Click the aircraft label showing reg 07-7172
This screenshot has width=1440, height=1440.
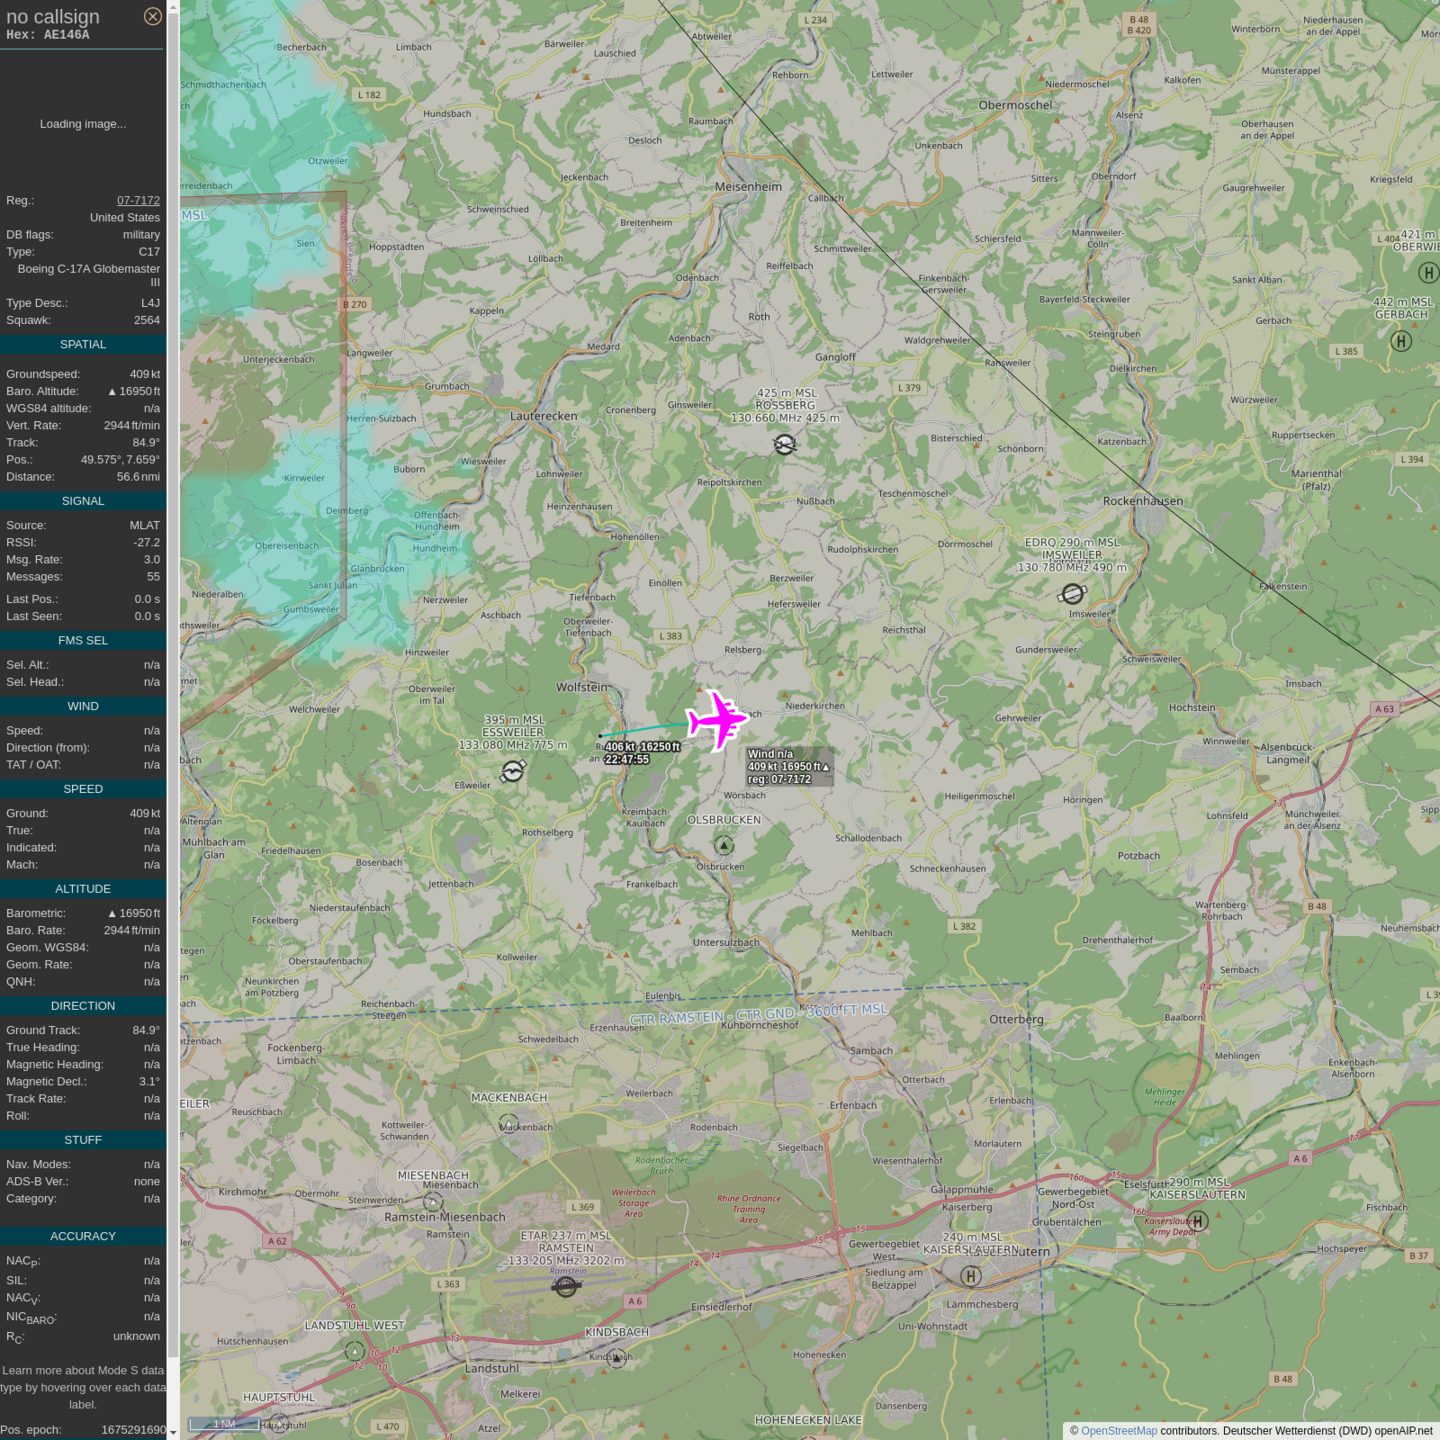pos(788,766)
